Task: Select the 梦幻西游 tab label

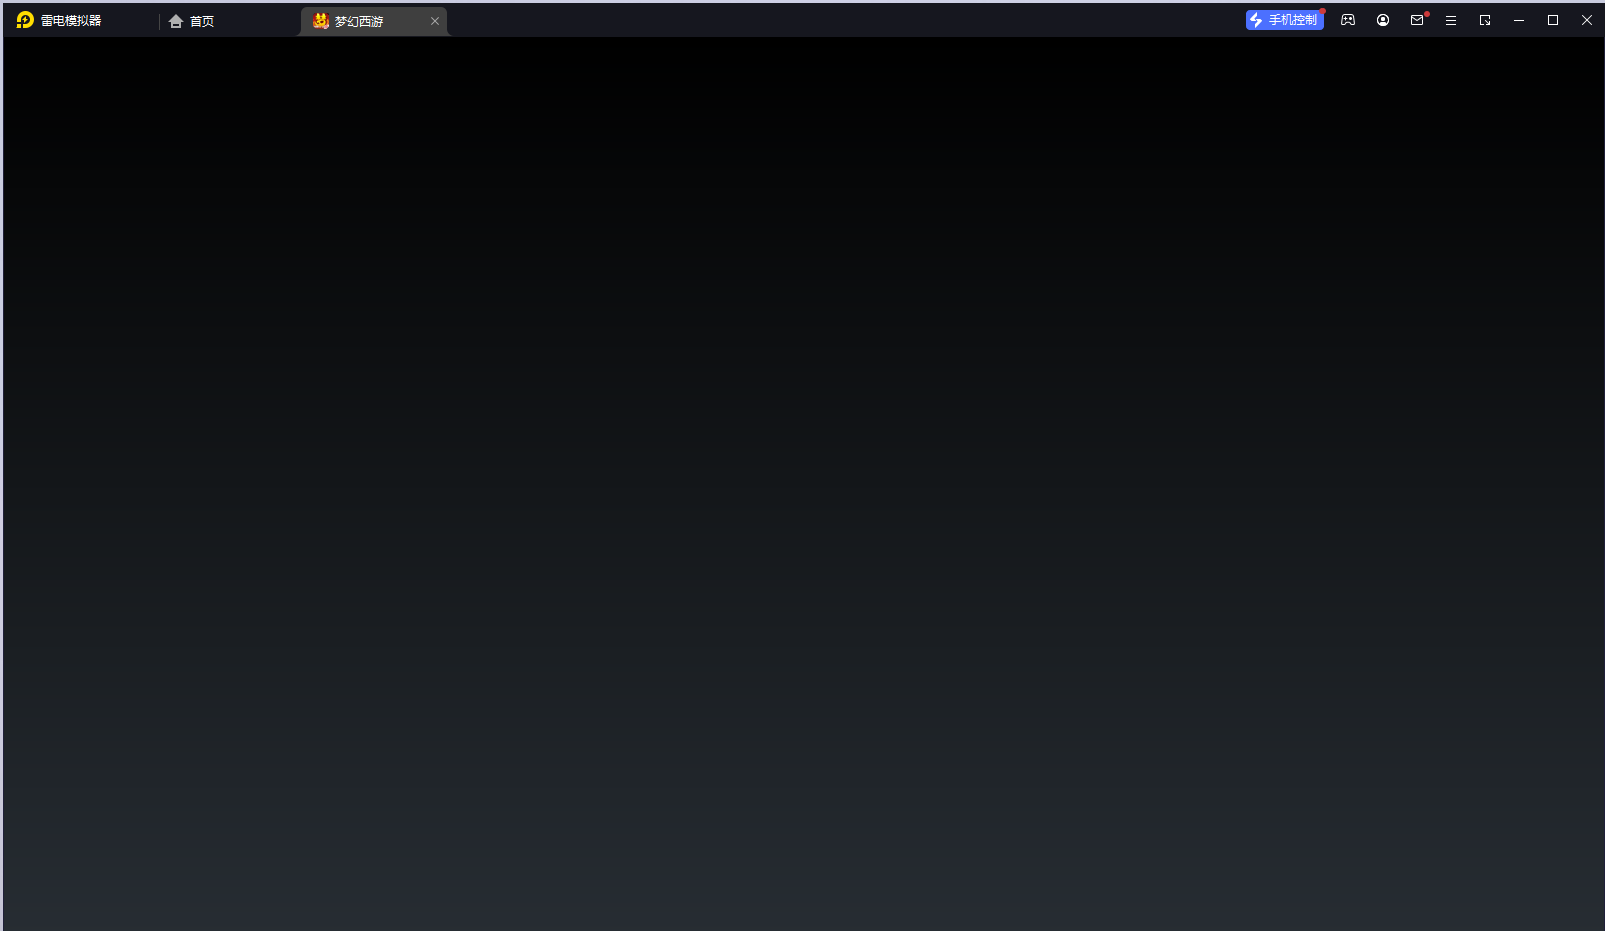Action: [x=359, y=21]
